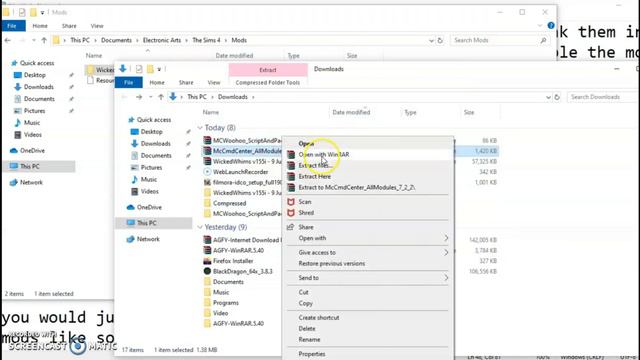The image size is (640, 360).
Task: Select filmora-idco_setup_full file icon
Action: [207, 182]
